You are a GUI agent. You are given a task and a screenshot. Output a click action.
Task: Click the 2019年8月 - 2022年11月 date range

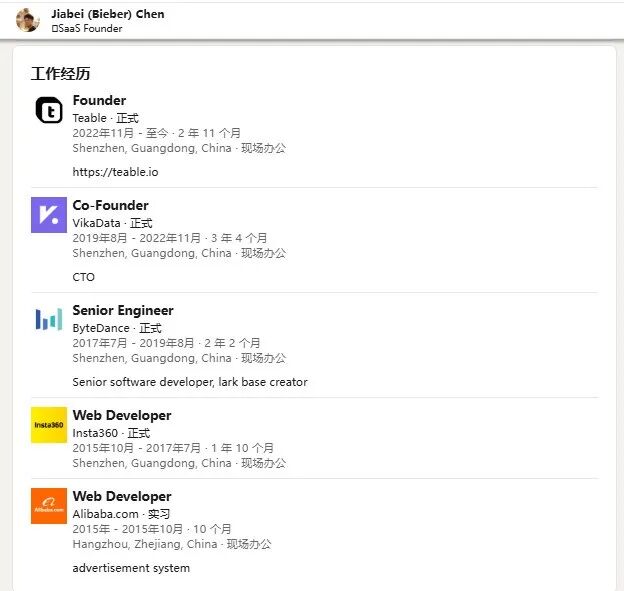point(136,238)
